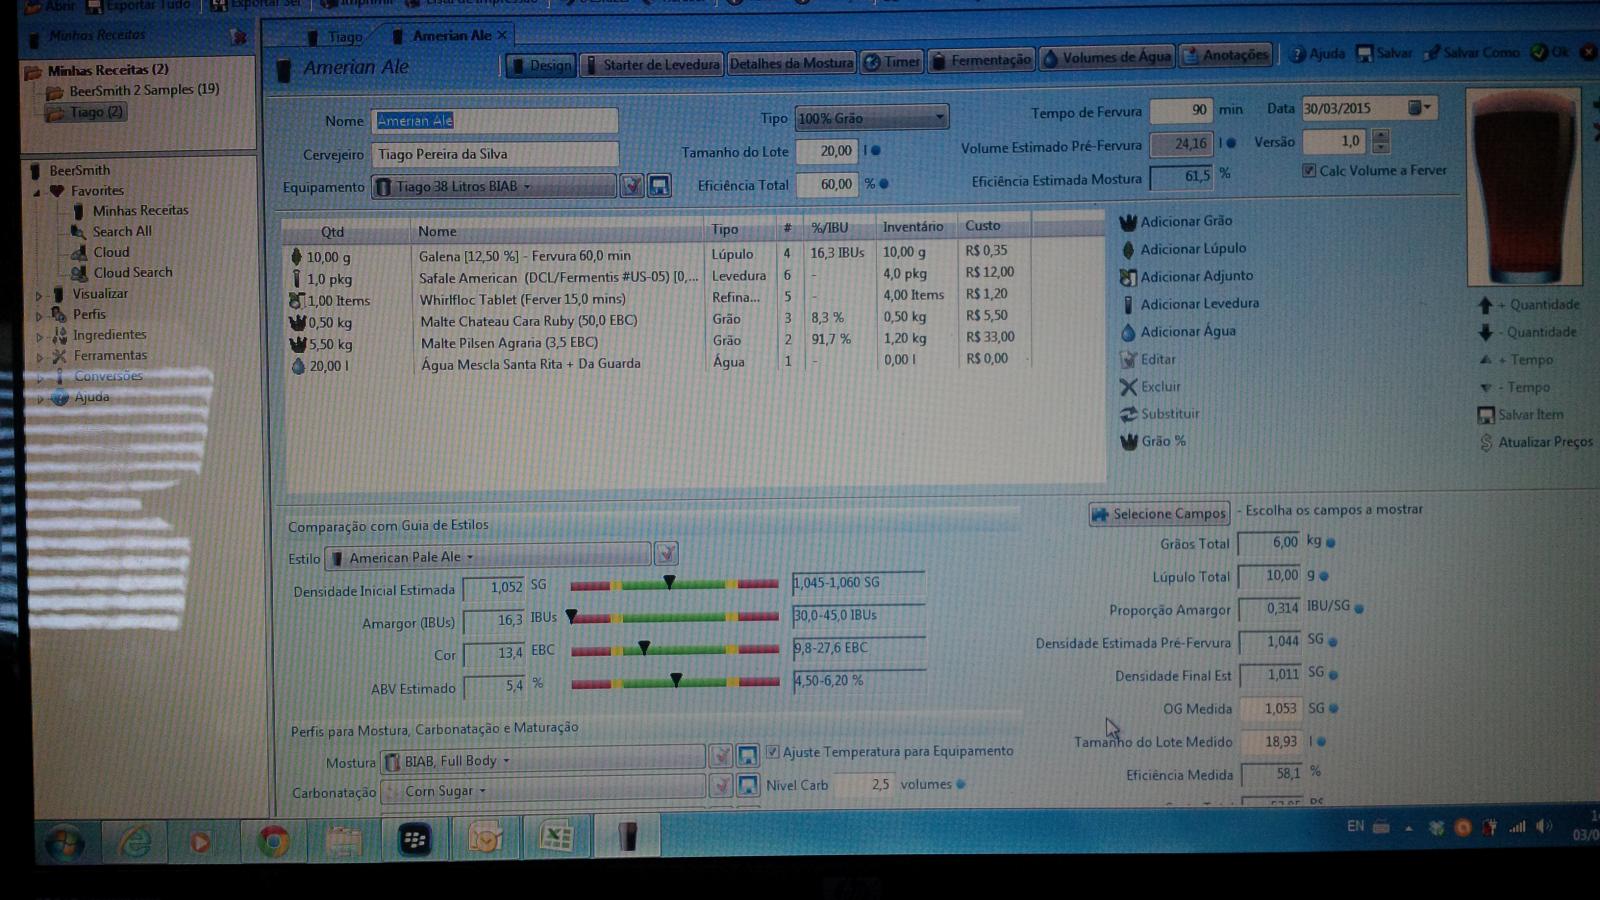Click - Tempo down arrow
Screen dimensions: 1600x900
(x=1485, y=387)
